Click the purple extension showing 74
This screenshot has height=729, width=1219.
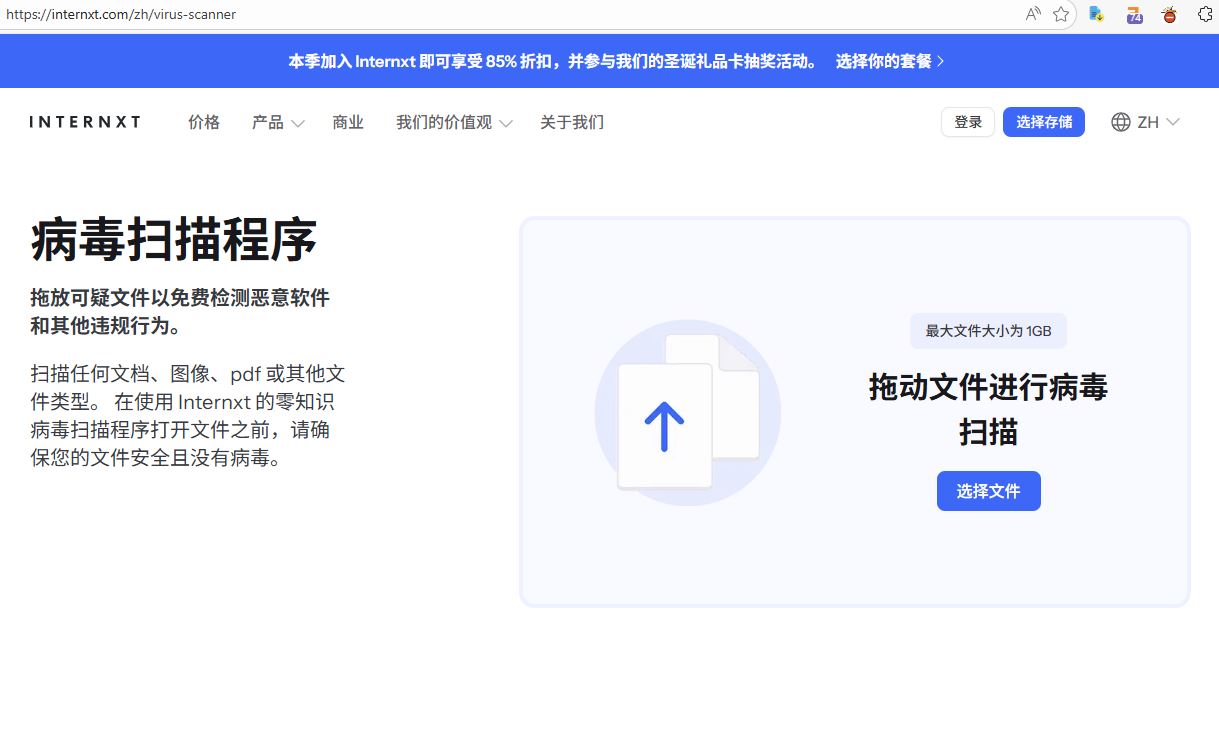(1134, 14)
